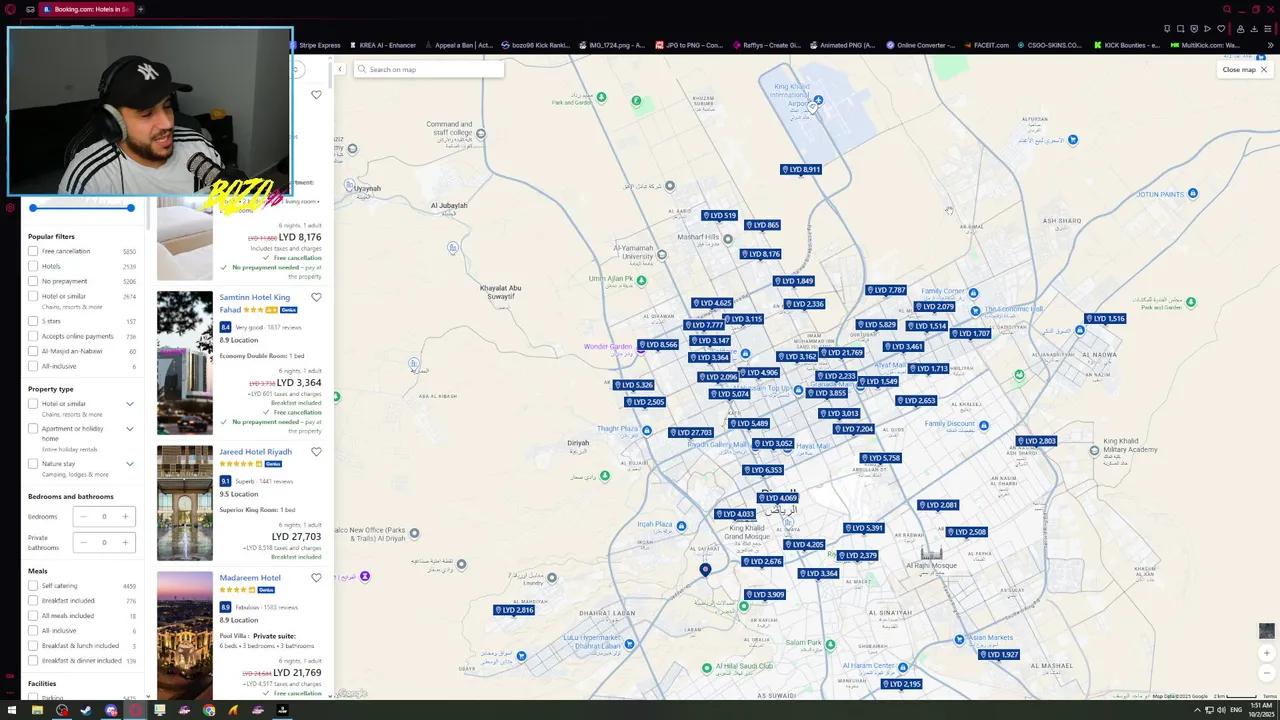Increase the Private bathrooms count
The width and height of the screenshot is (1280, 720).
(x=125, y=542)
